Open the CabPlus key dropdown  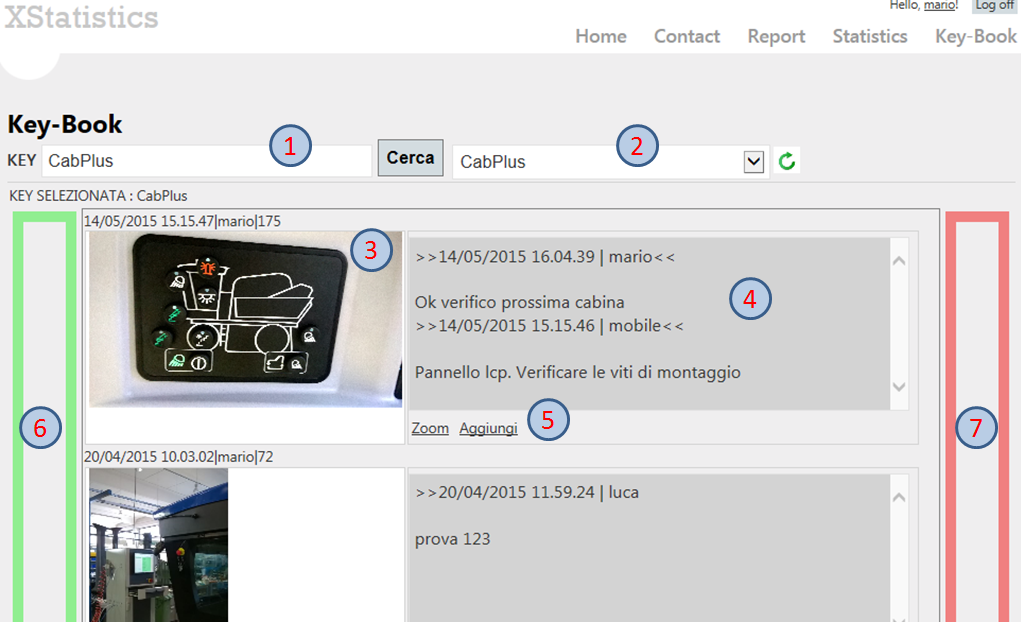[754, 162]
